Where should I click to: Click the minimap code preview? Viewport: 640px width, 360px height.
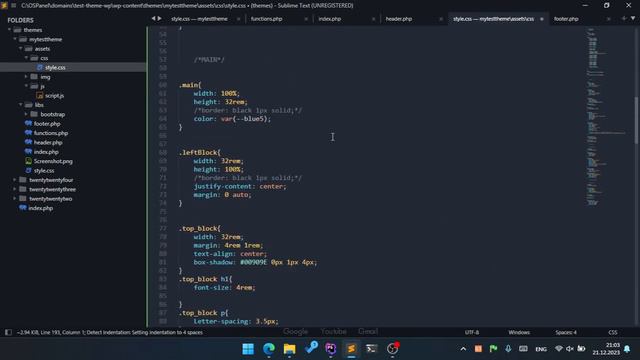606,116
